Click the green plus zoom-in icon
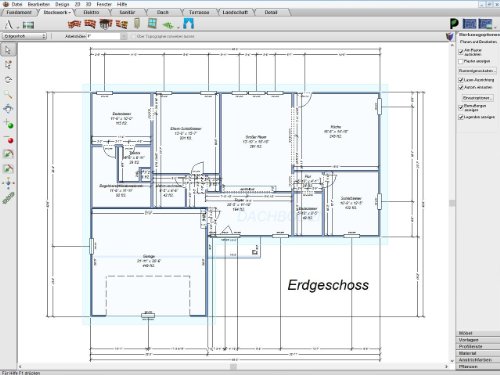Viewport: 500px width, 375px height. click(8, 124)
